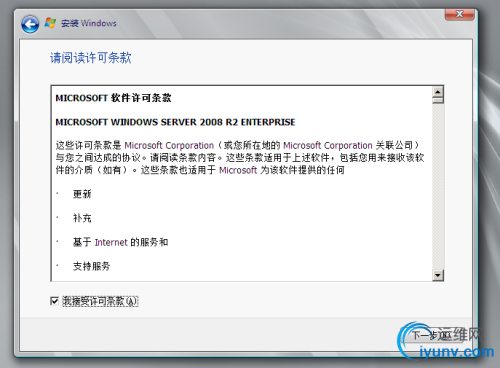Viewport: 500px width, 368px height.
Task: Click the bullet item 补充
Action: [82, 218]
